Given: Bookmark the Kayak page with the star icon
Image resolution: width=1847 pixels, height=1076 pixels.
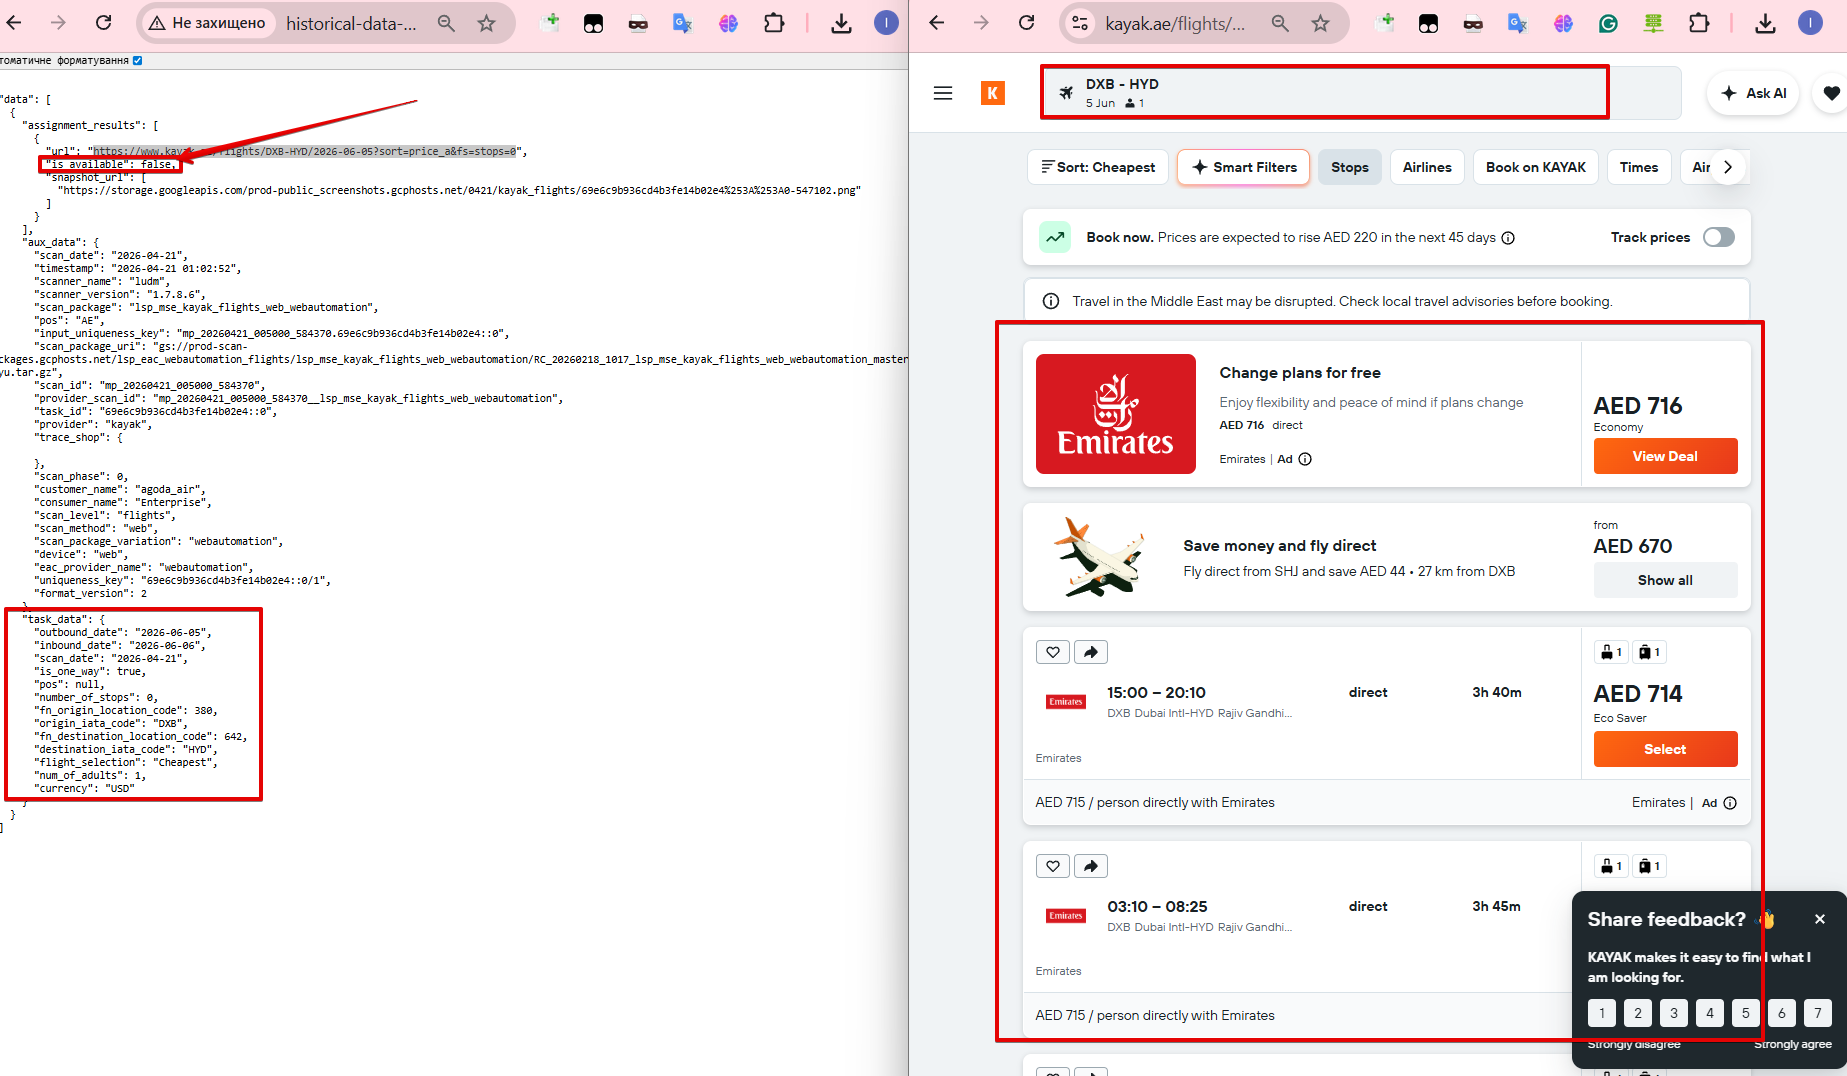Looking at the screenshot, I should [x=1321, y=23].
